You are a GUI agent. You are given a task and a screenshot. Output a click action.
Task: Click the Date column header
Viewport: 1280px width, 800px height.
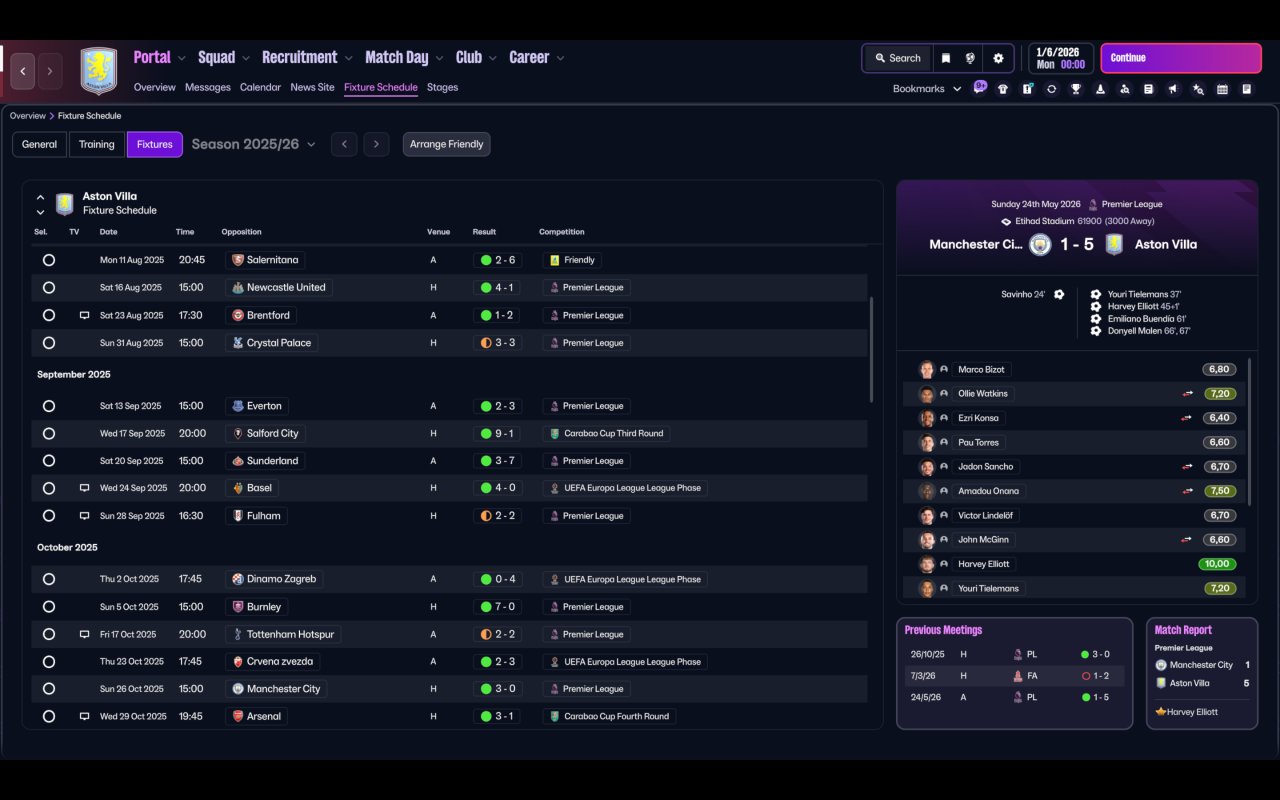tap(108, 232)
